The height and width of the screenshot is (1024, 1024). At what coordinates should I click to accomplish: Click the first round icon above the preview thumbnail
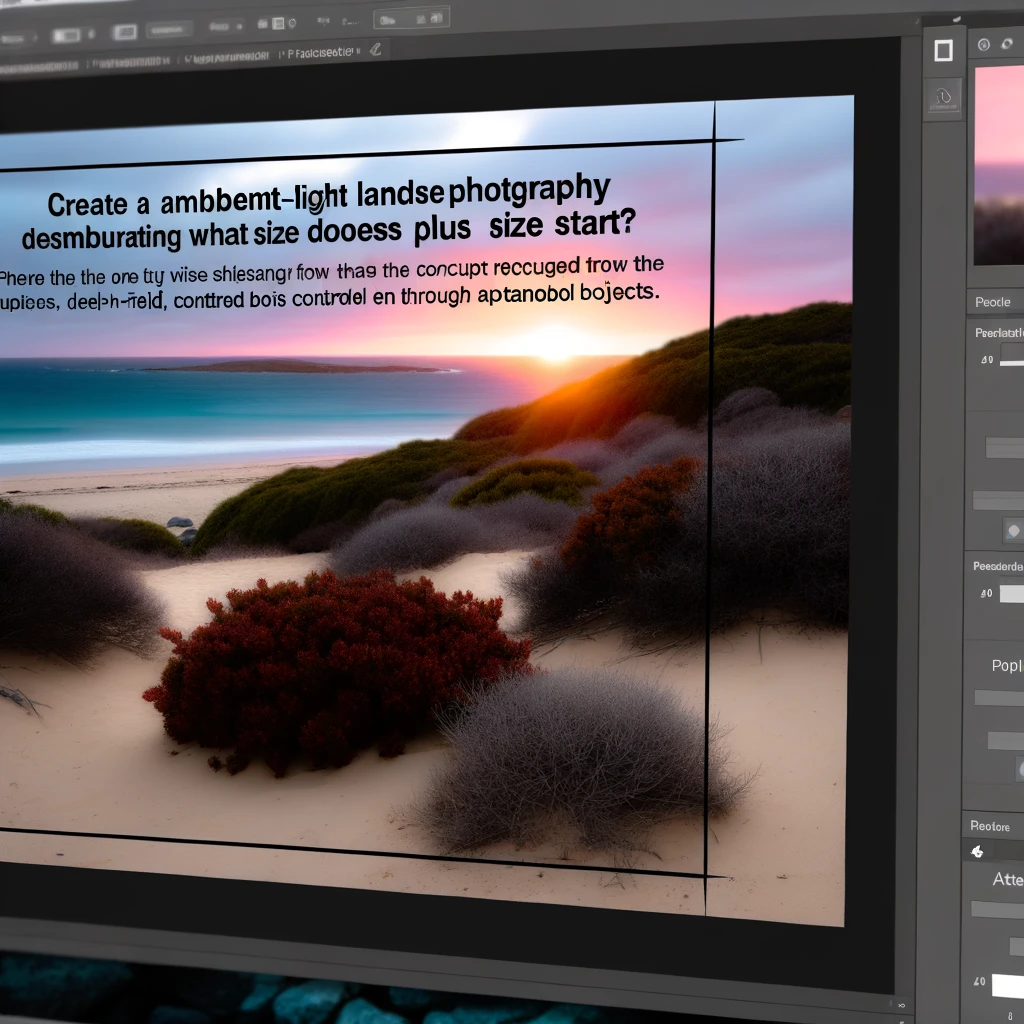[984, 44]
